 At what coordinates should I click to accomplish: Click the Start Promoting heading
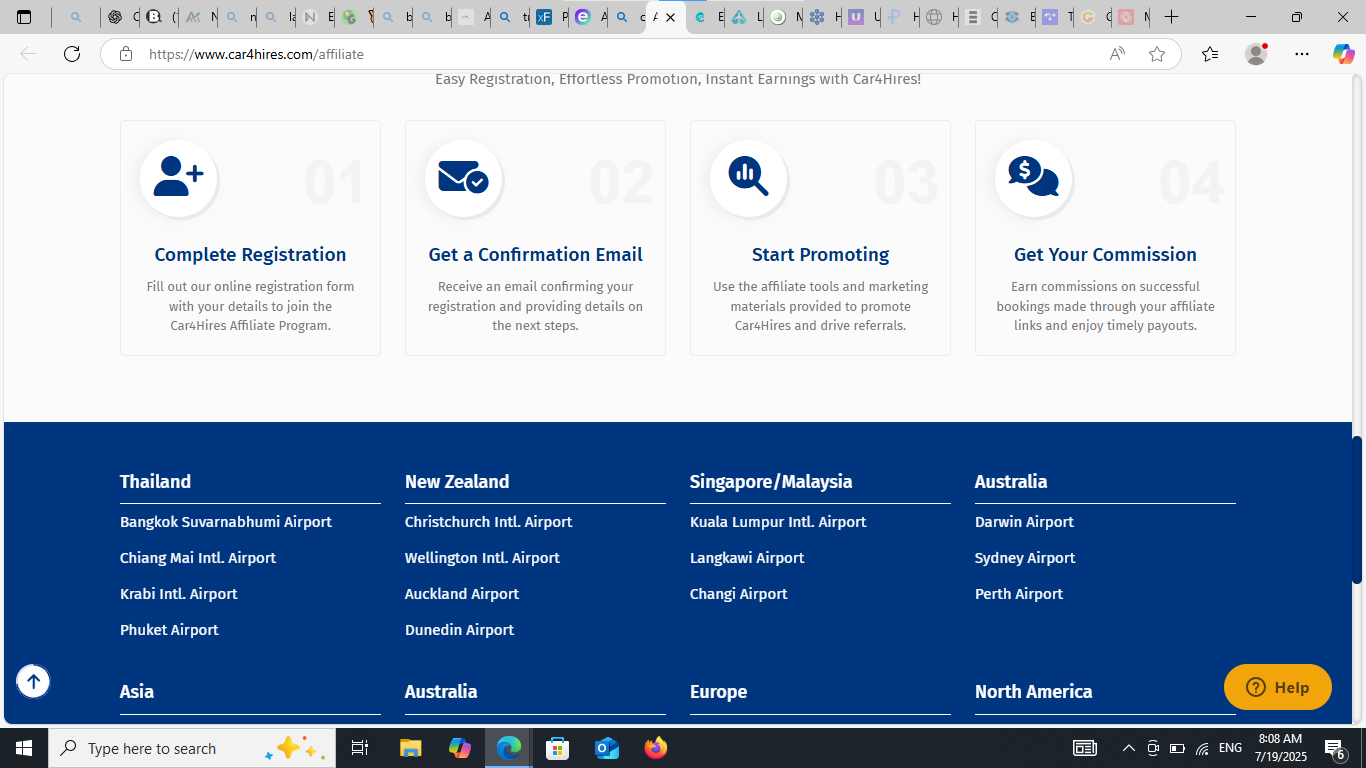coord(820,255)
